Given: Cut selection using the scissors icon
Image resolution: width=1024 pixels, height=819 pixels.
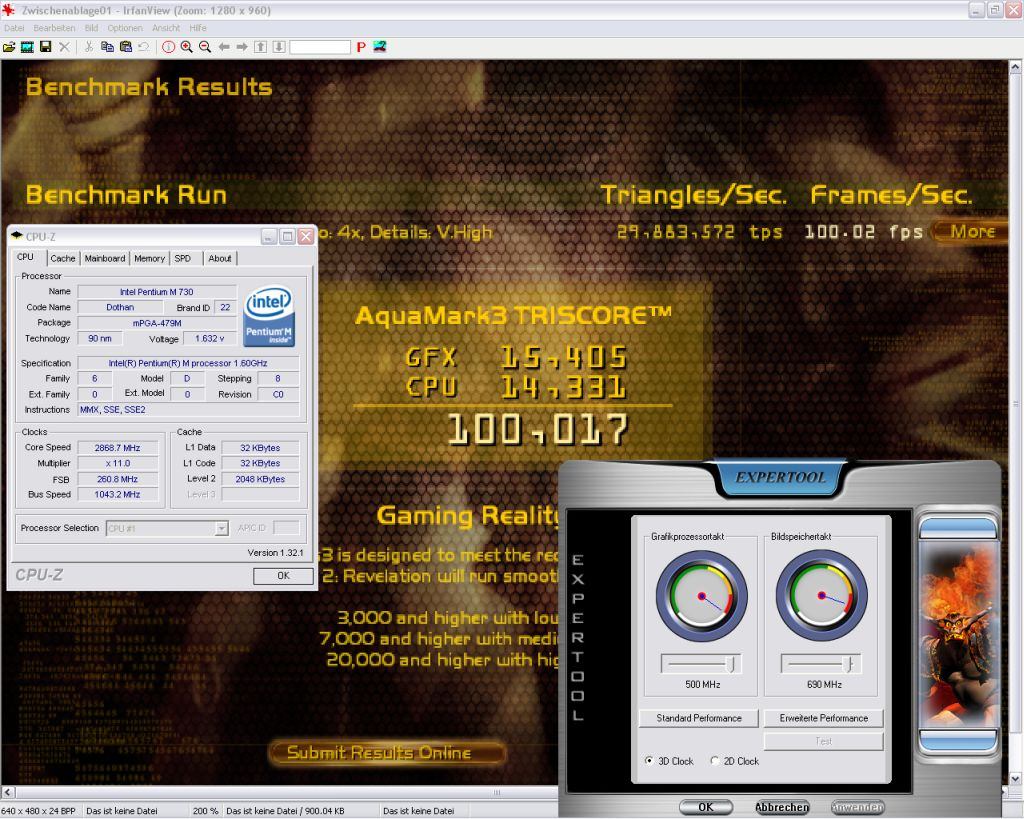Looking at the screenshot, I should [x=89, y=46].
